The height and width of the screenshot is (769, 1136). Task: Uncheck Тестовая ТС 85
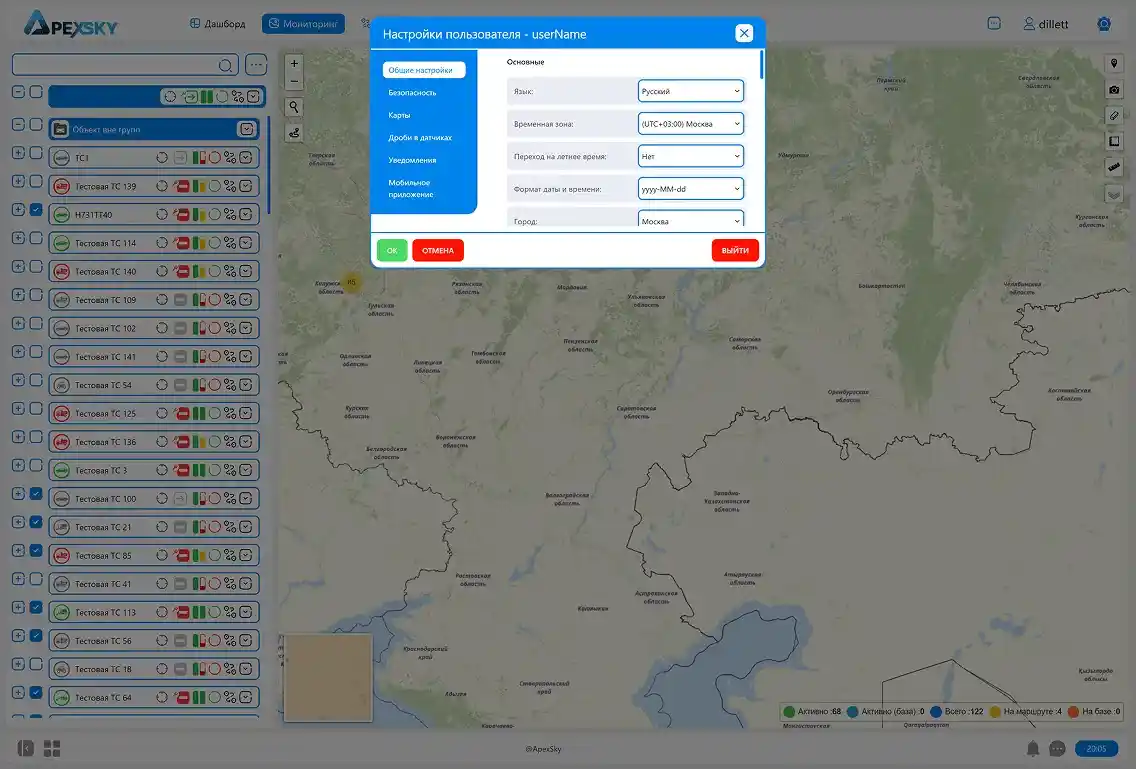(36, 550)
